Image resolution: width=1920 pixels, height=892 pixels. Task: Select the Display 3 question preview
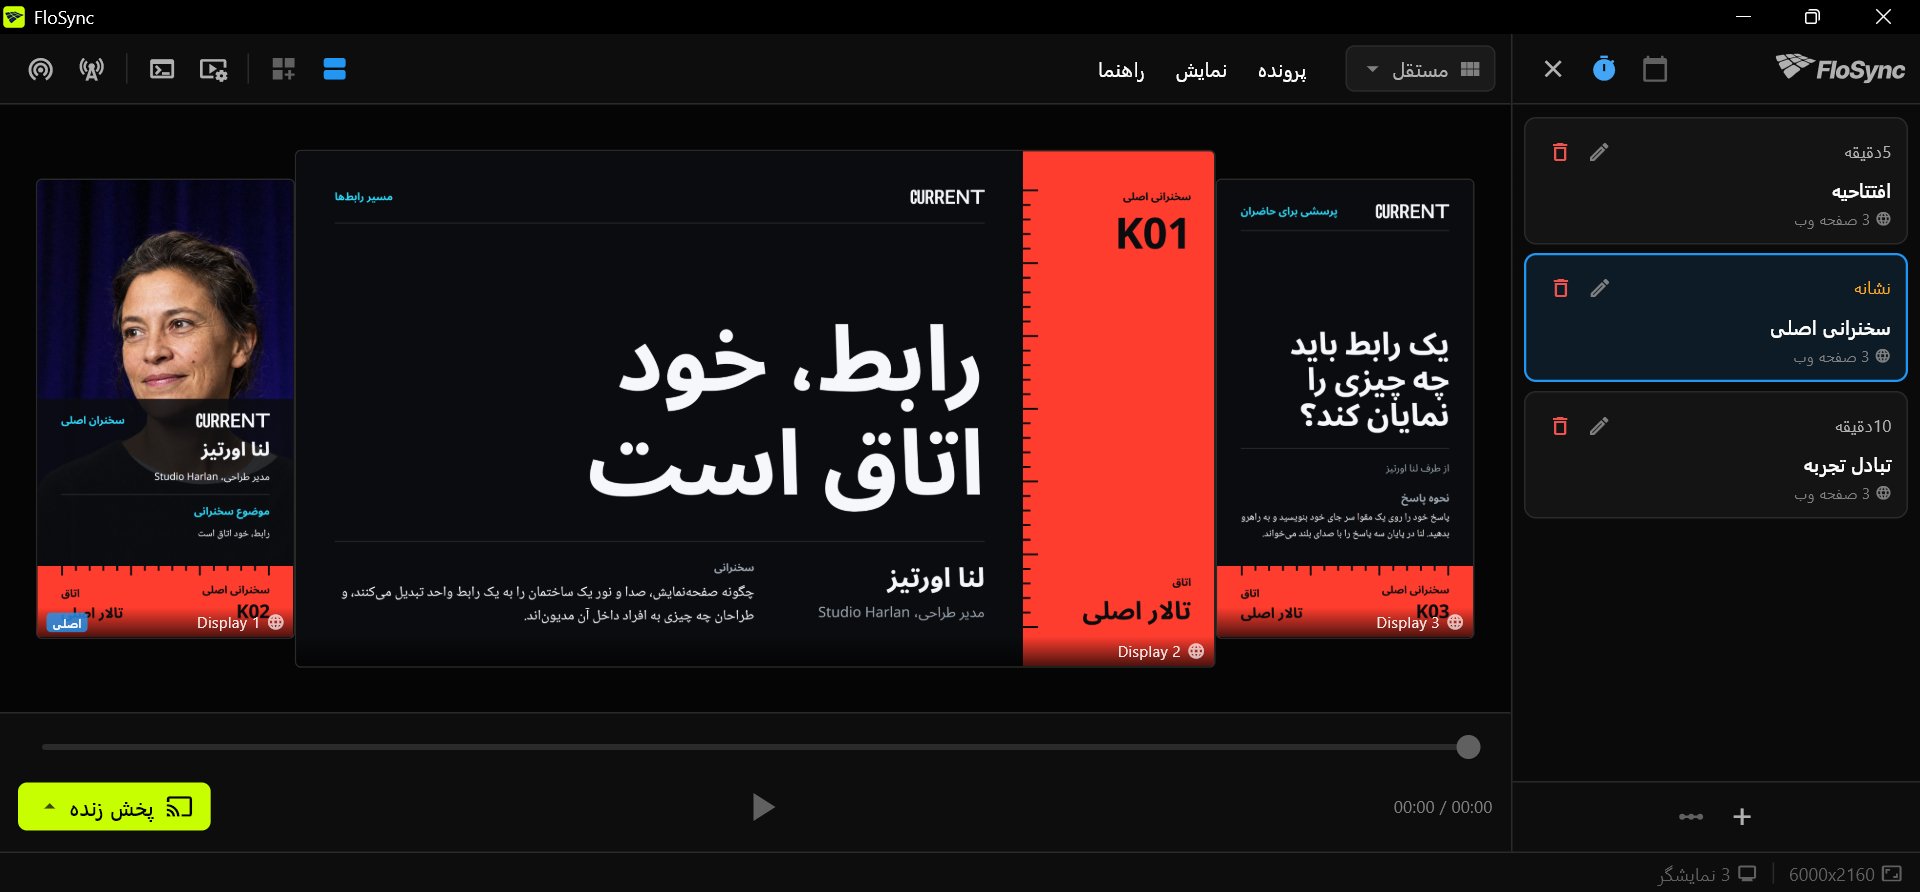pyautogui.click(x=1345, y=408)
